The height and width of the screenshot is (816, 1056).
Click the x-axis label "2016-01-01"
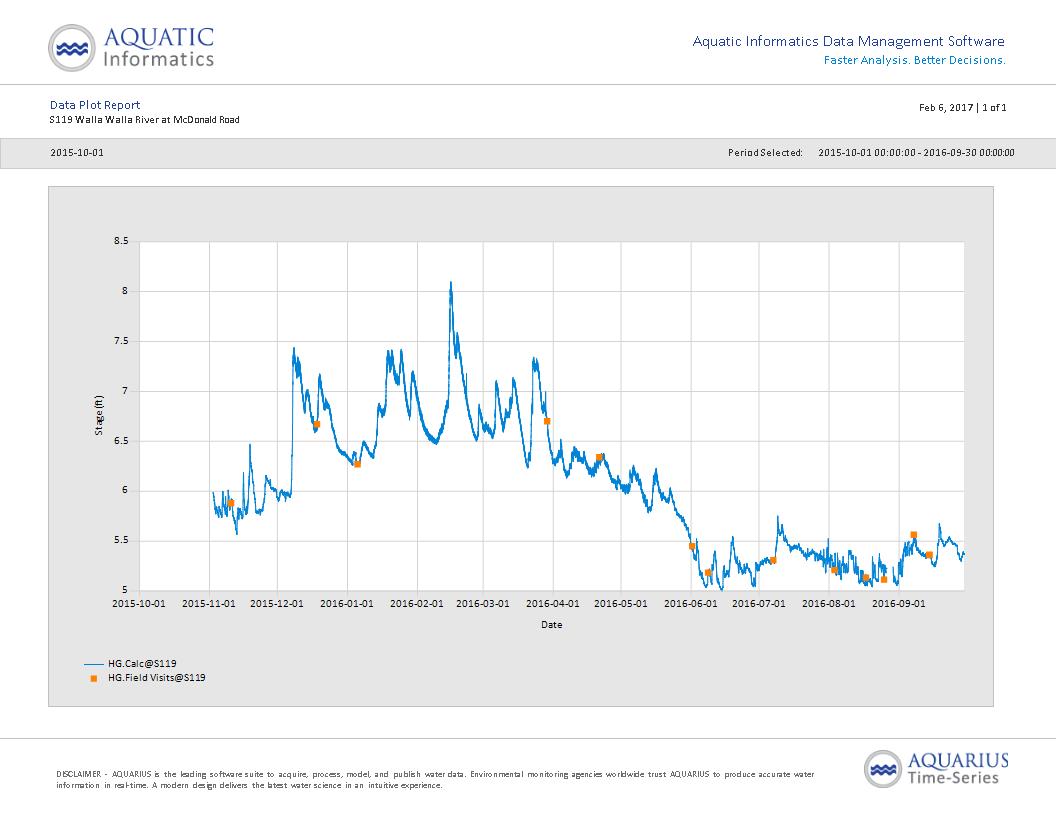point(347,604)
